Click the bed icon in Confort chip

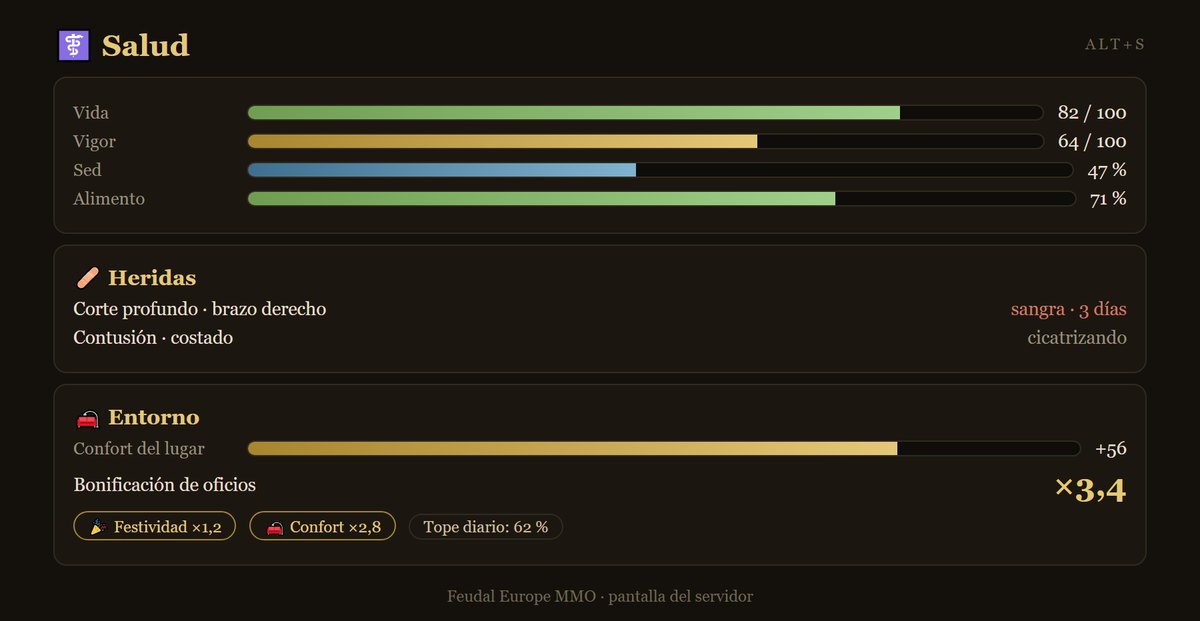click(x=274, y=527)
